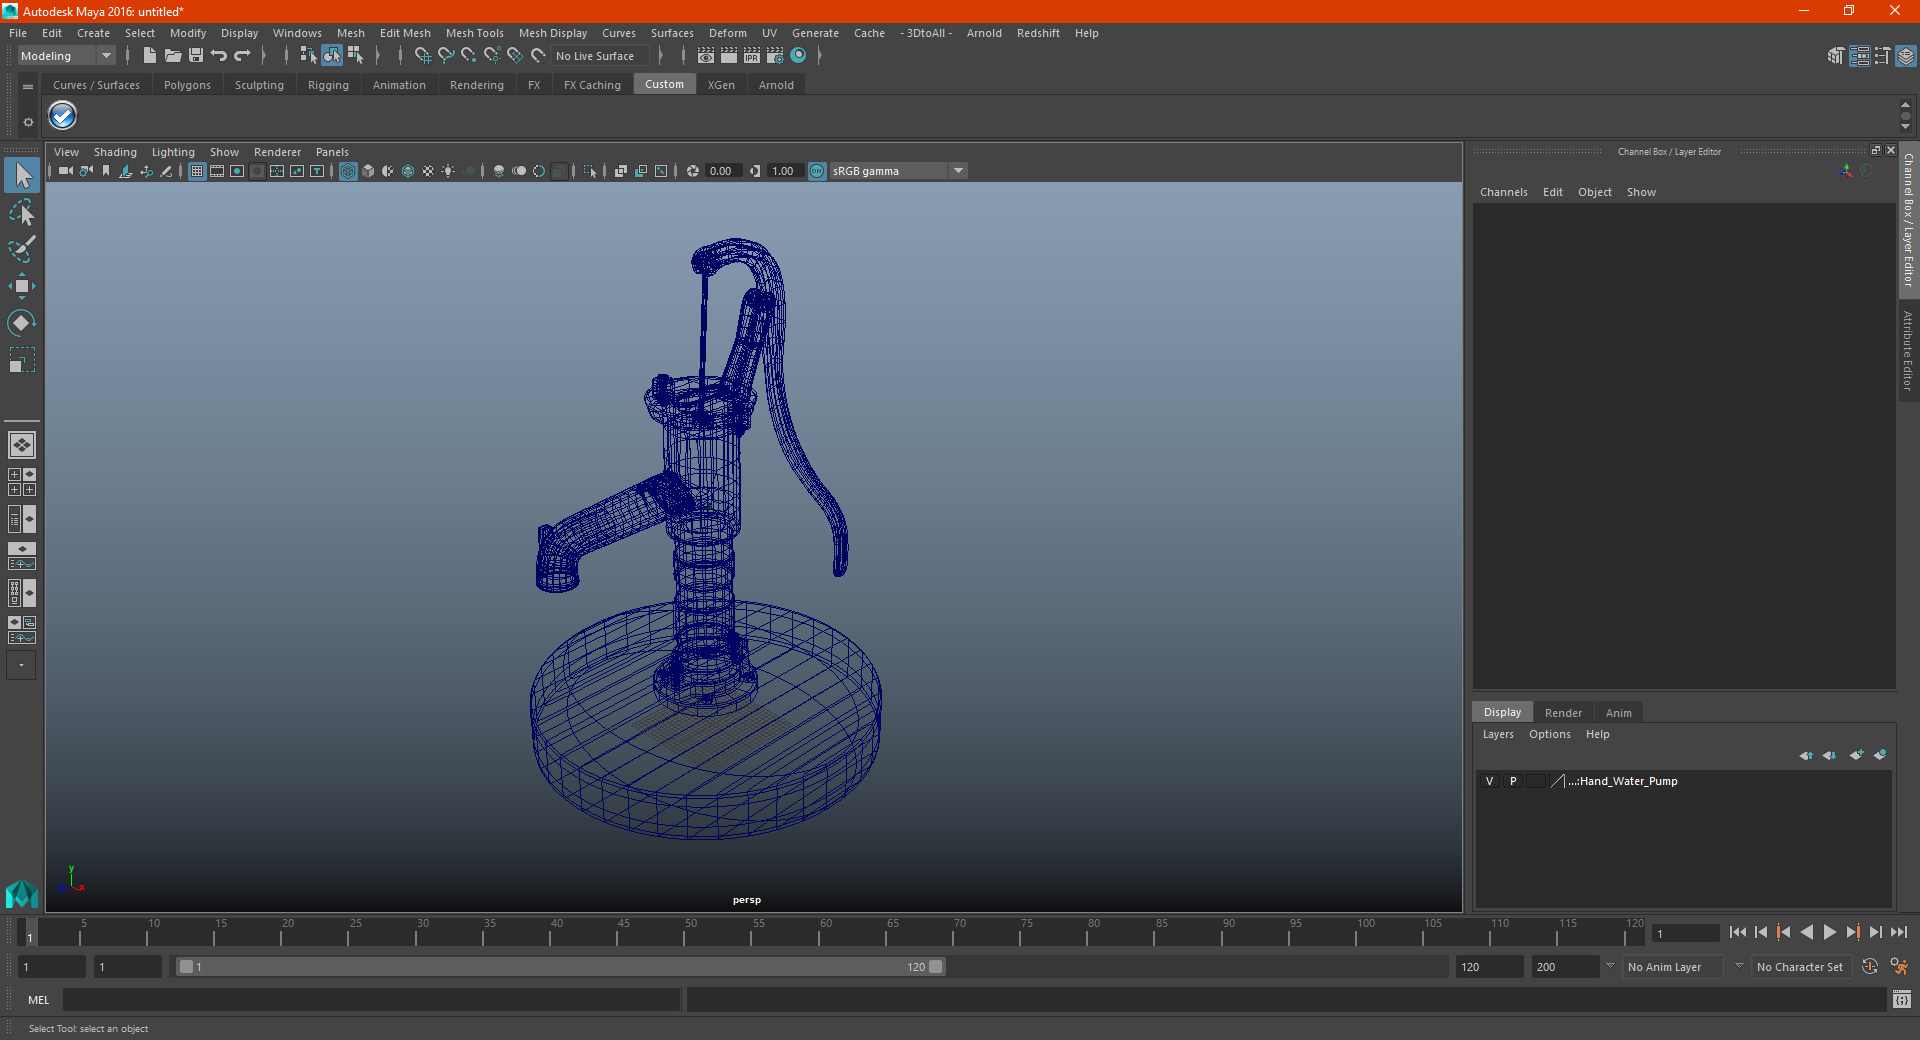Switch to the Polygons shelf tab
Image resolution: width=1920 pixels, height=1040 pixels.
click(x=187, y=85)
